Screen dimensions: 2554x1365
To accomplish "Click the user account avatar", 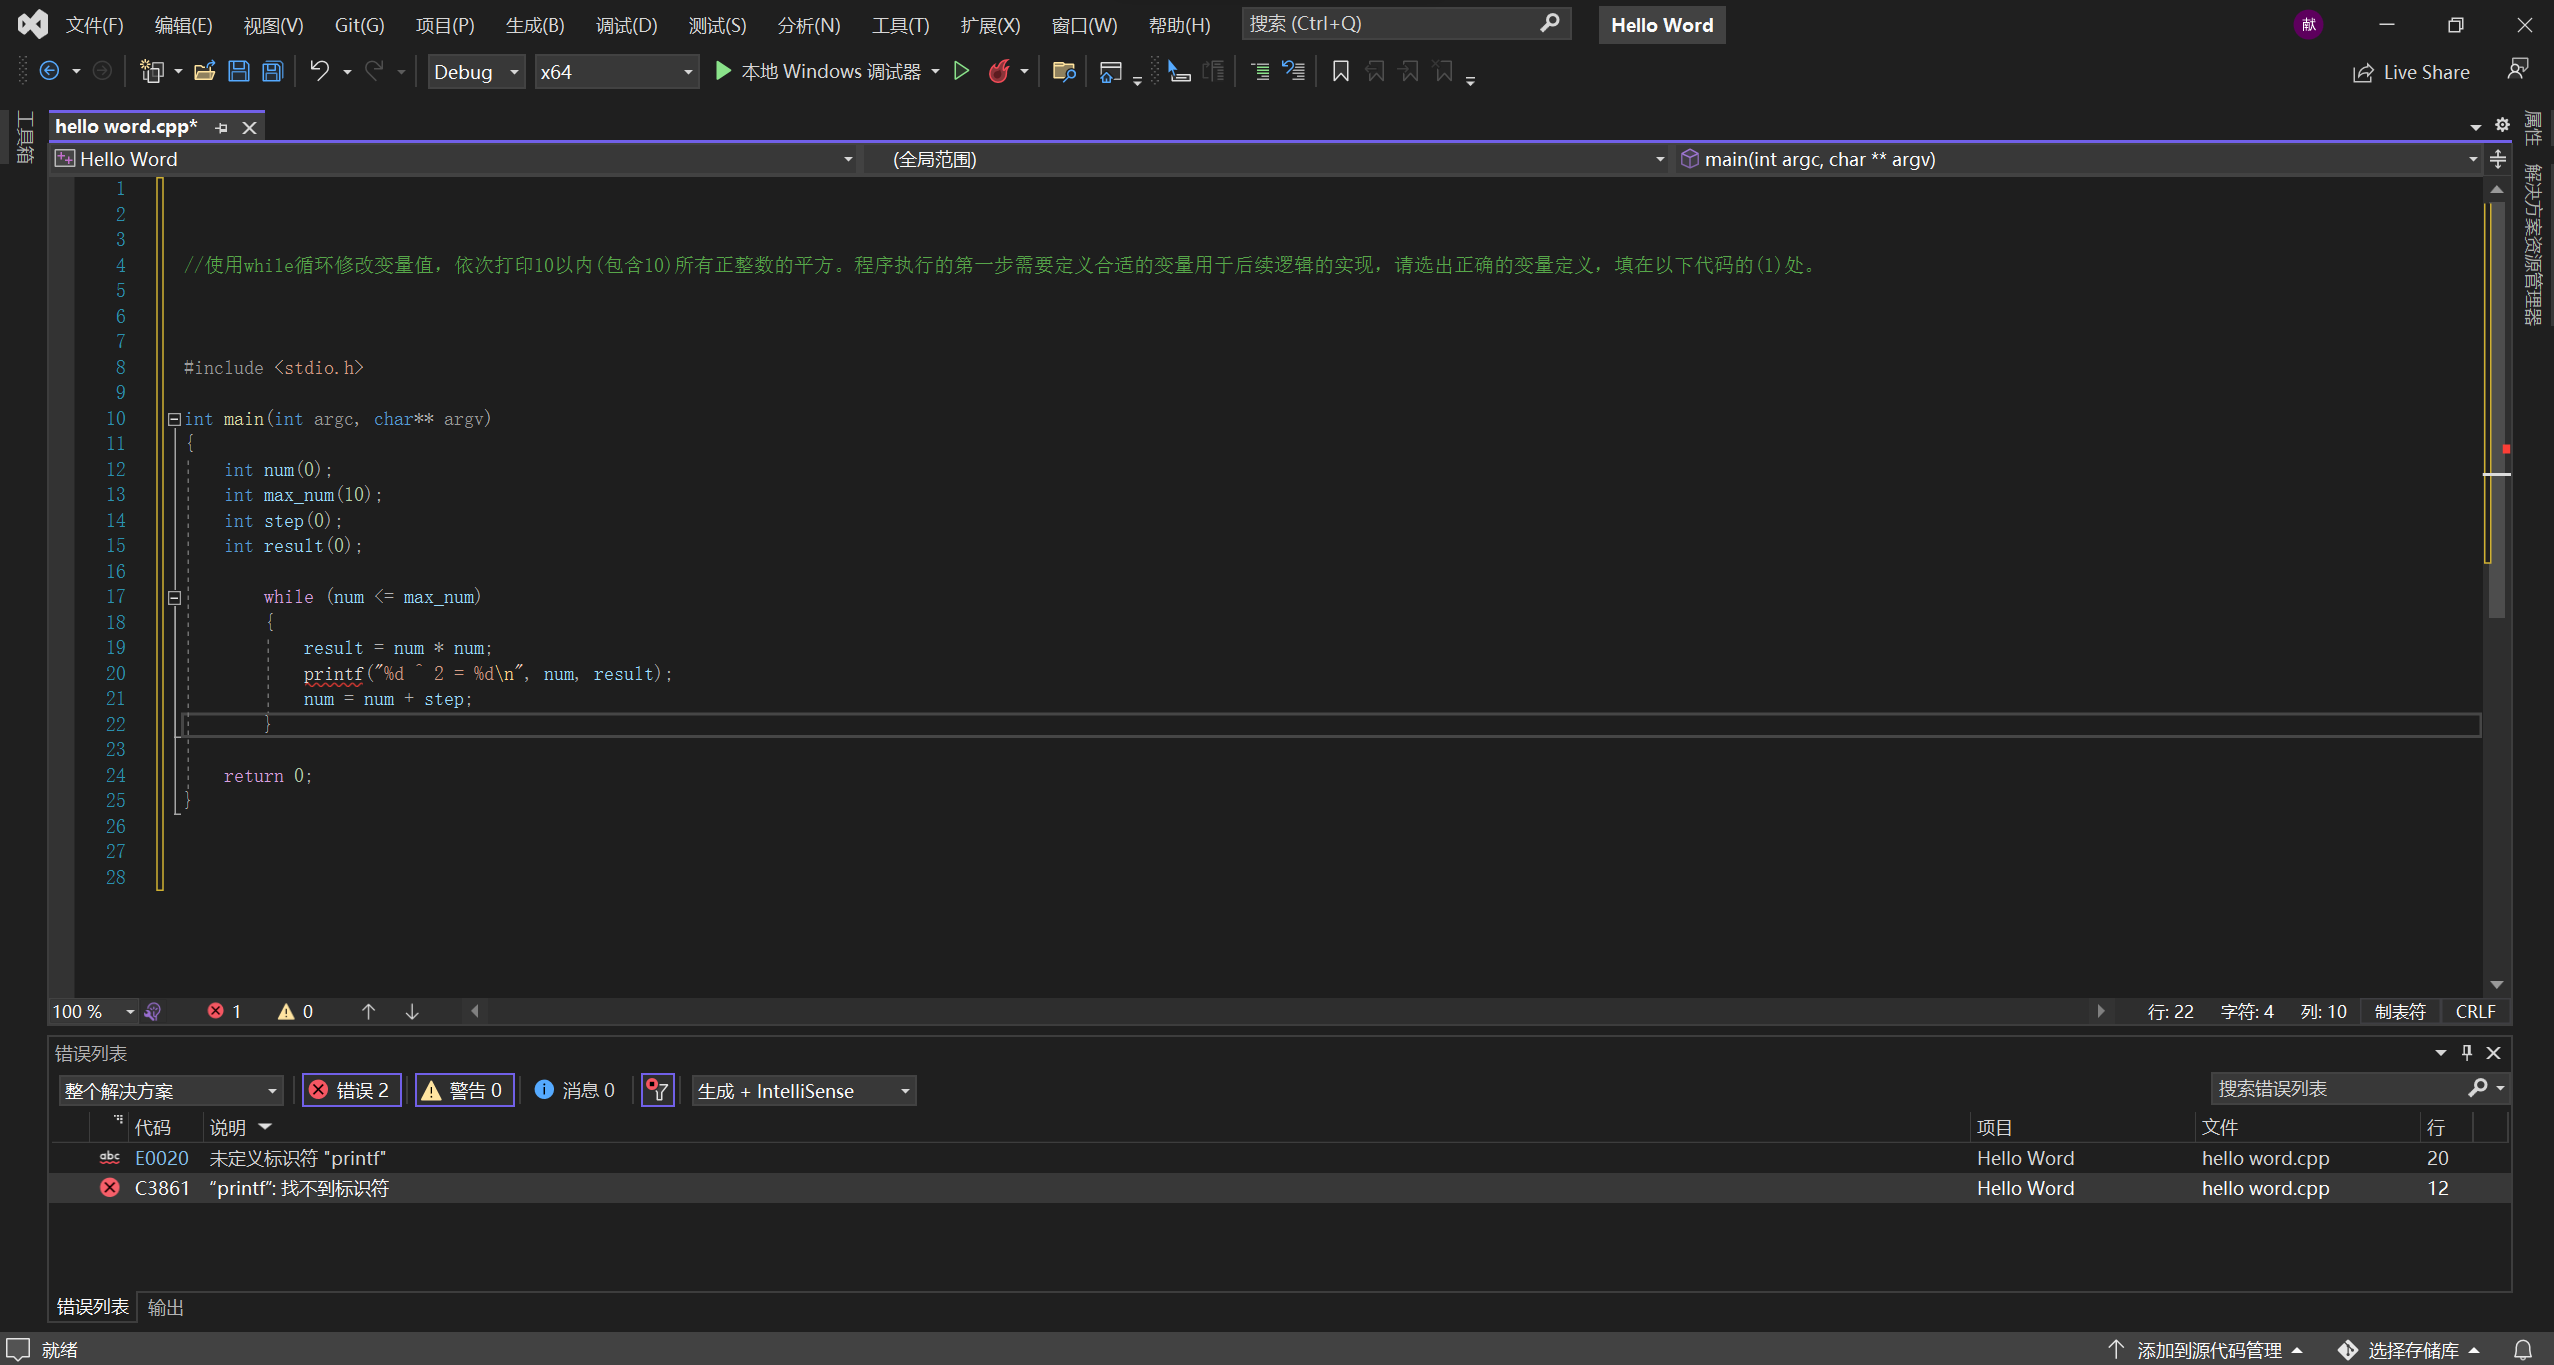I will click(x=2308, y=25).
